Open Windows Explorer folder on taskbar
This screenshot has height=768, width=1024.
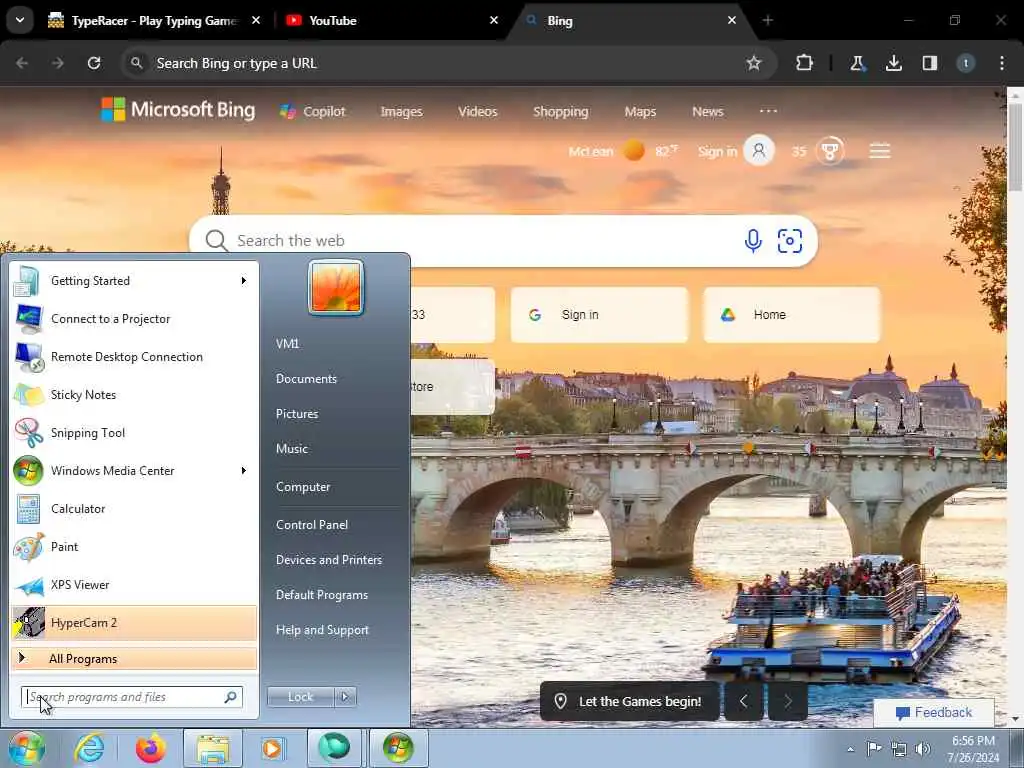[x=213, y=748]
